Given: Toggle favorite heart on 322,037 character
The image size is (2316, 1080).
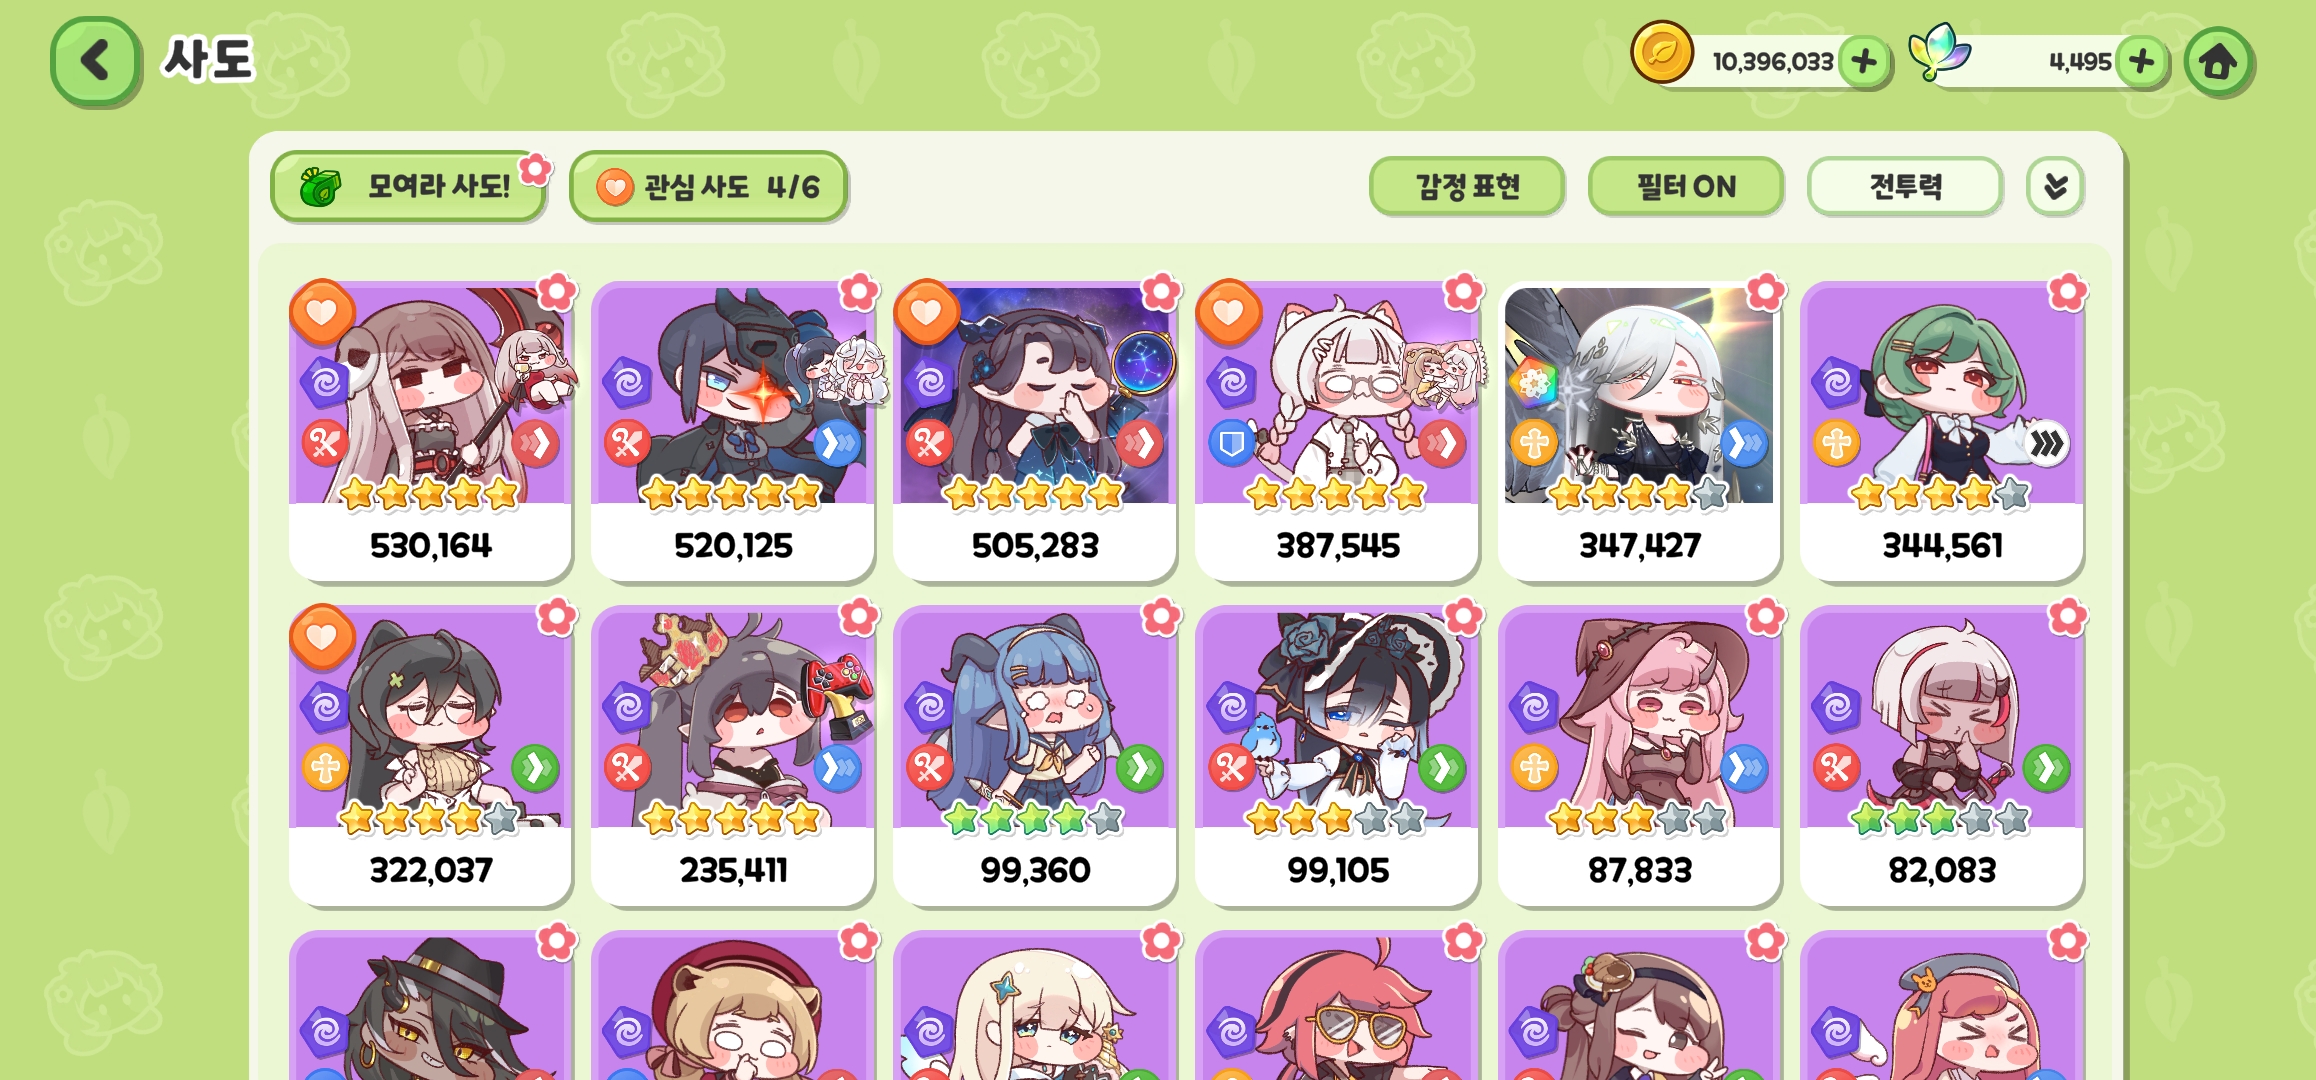Looking at the screenshot, I should coord(322,637).
